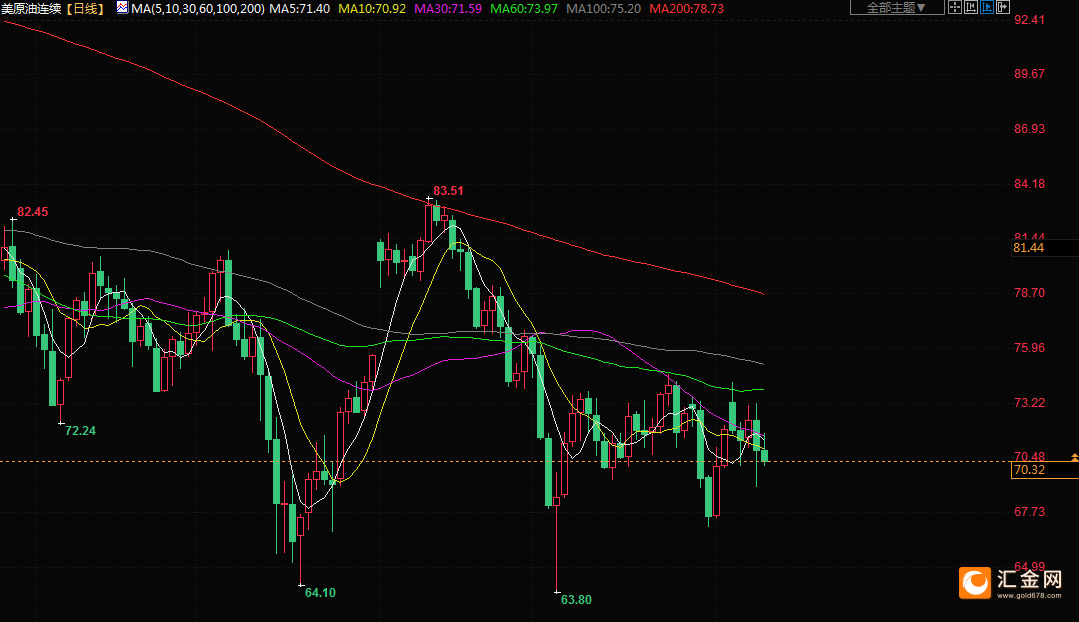
Task: Click the MA10:70.92 value
Action: click(372, 9)
